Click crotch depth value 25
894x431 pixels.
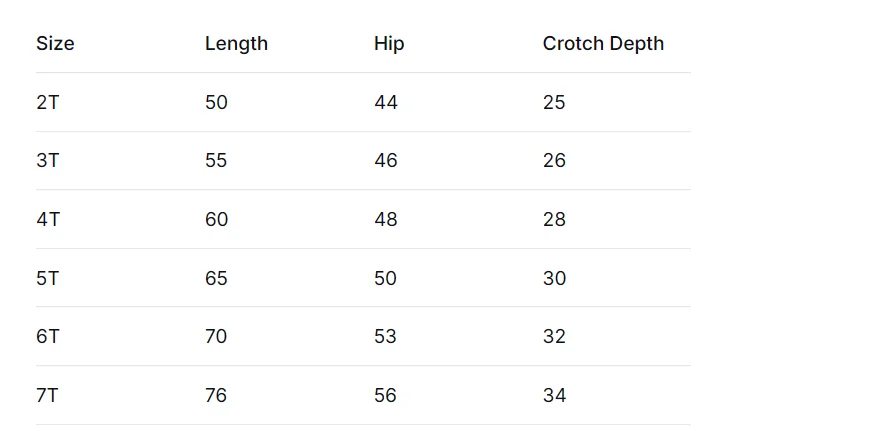tap(554, 103)
